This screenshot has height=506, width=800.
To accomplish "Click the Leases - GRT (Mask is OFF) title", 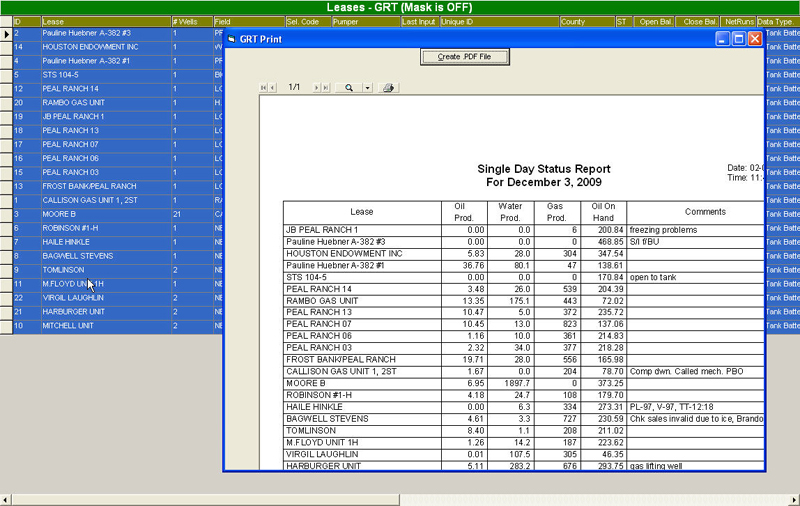I will (399, 8).
